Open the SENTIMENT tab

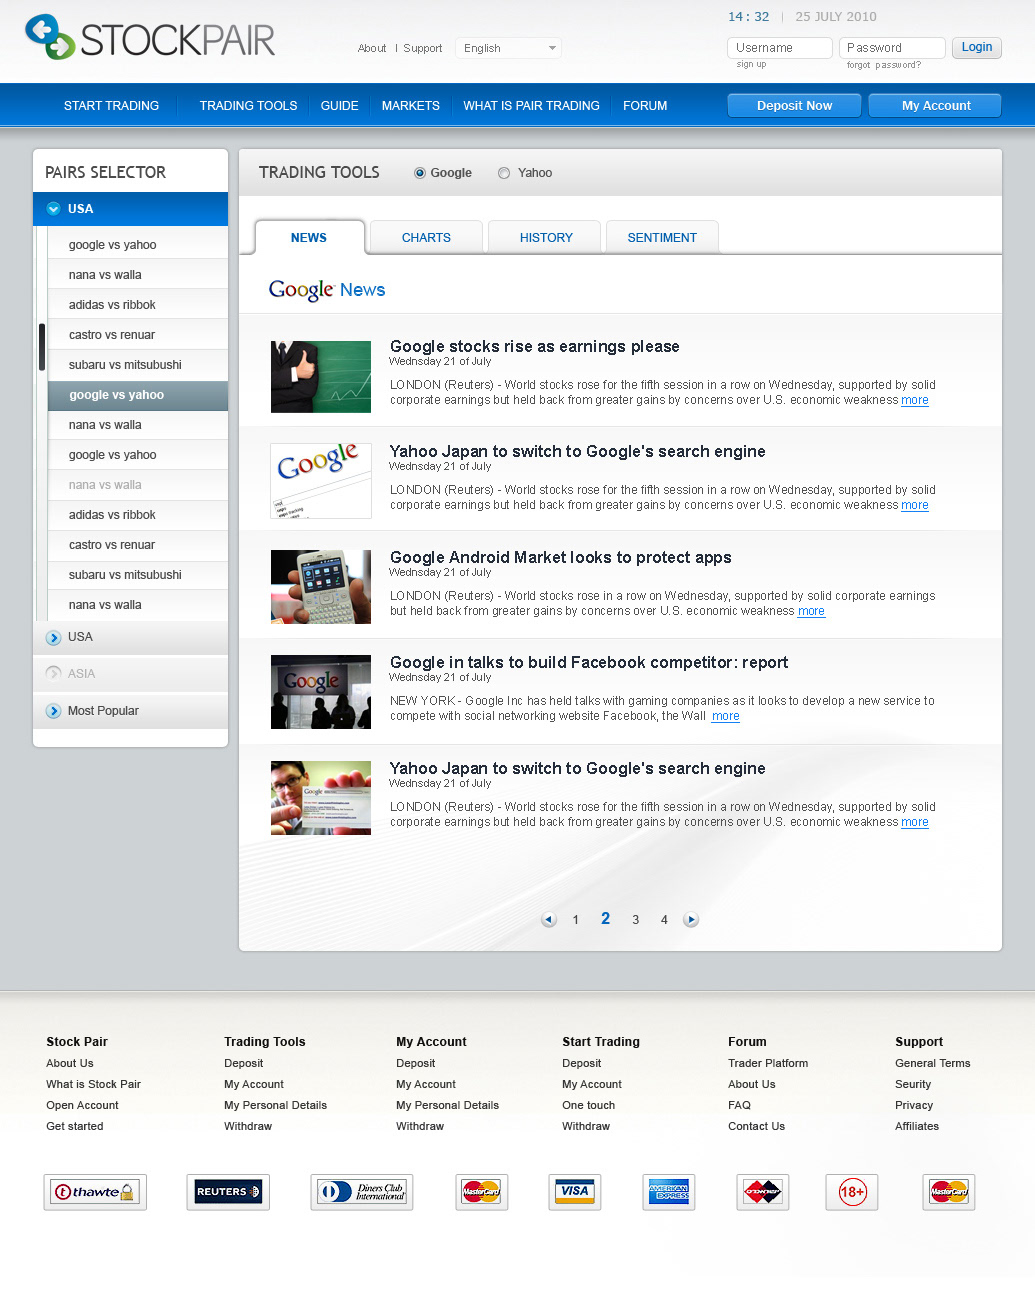pos(662,238)
